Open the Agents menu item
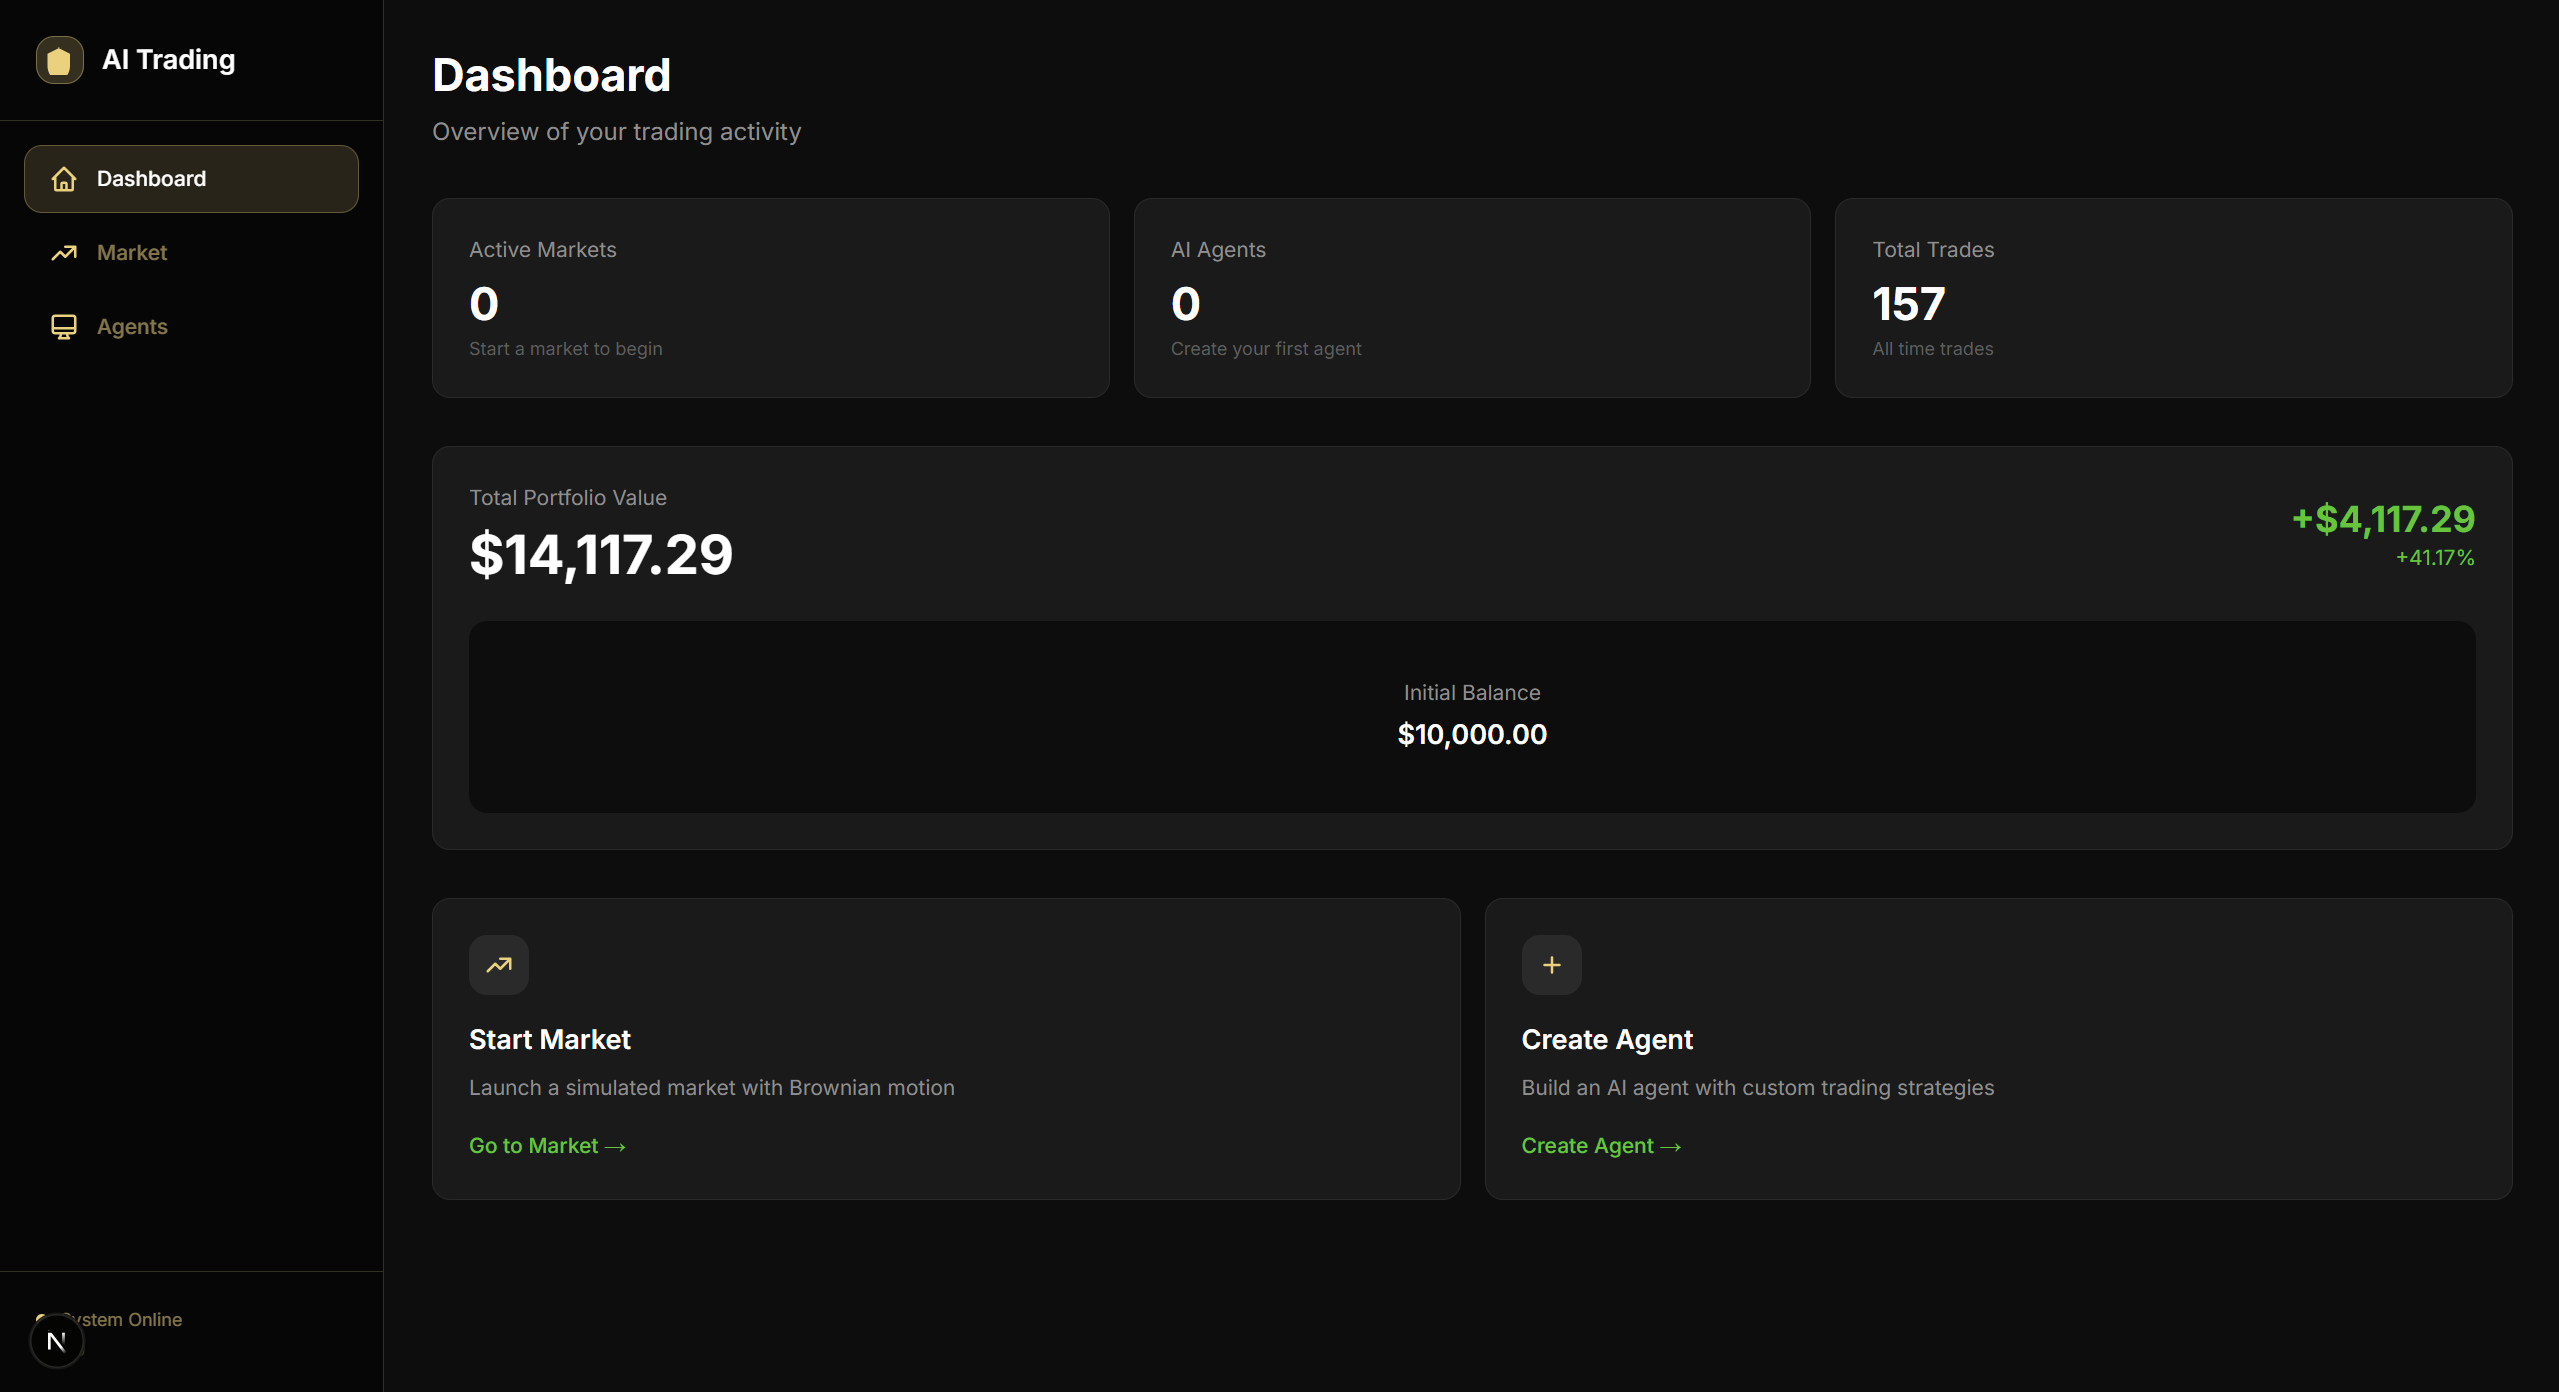 (x=132, y=327)
